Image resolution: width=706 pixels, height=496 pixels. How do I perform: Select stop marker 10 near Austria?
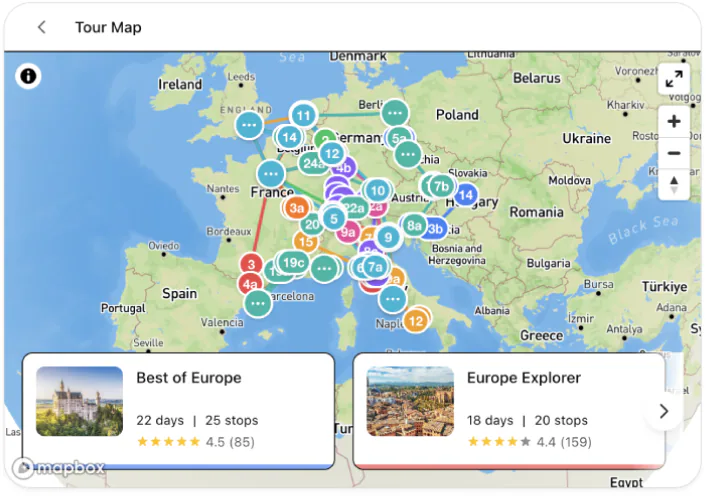tap(377, 191)
